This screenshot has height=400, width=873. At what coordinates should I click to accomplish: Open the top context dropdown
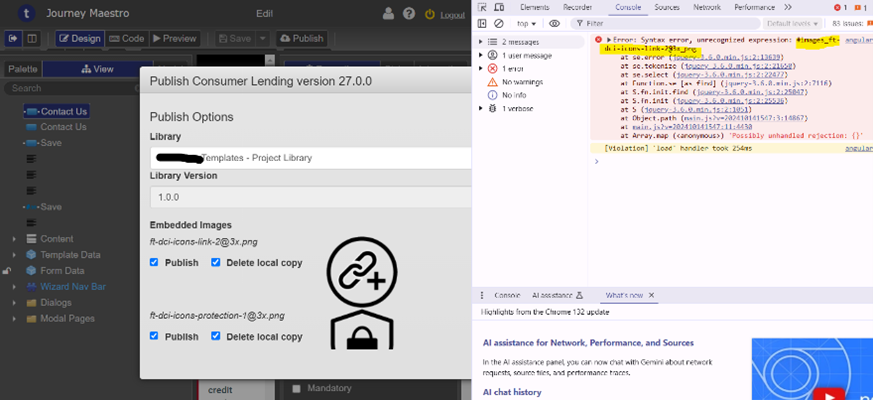pos(526,23)
